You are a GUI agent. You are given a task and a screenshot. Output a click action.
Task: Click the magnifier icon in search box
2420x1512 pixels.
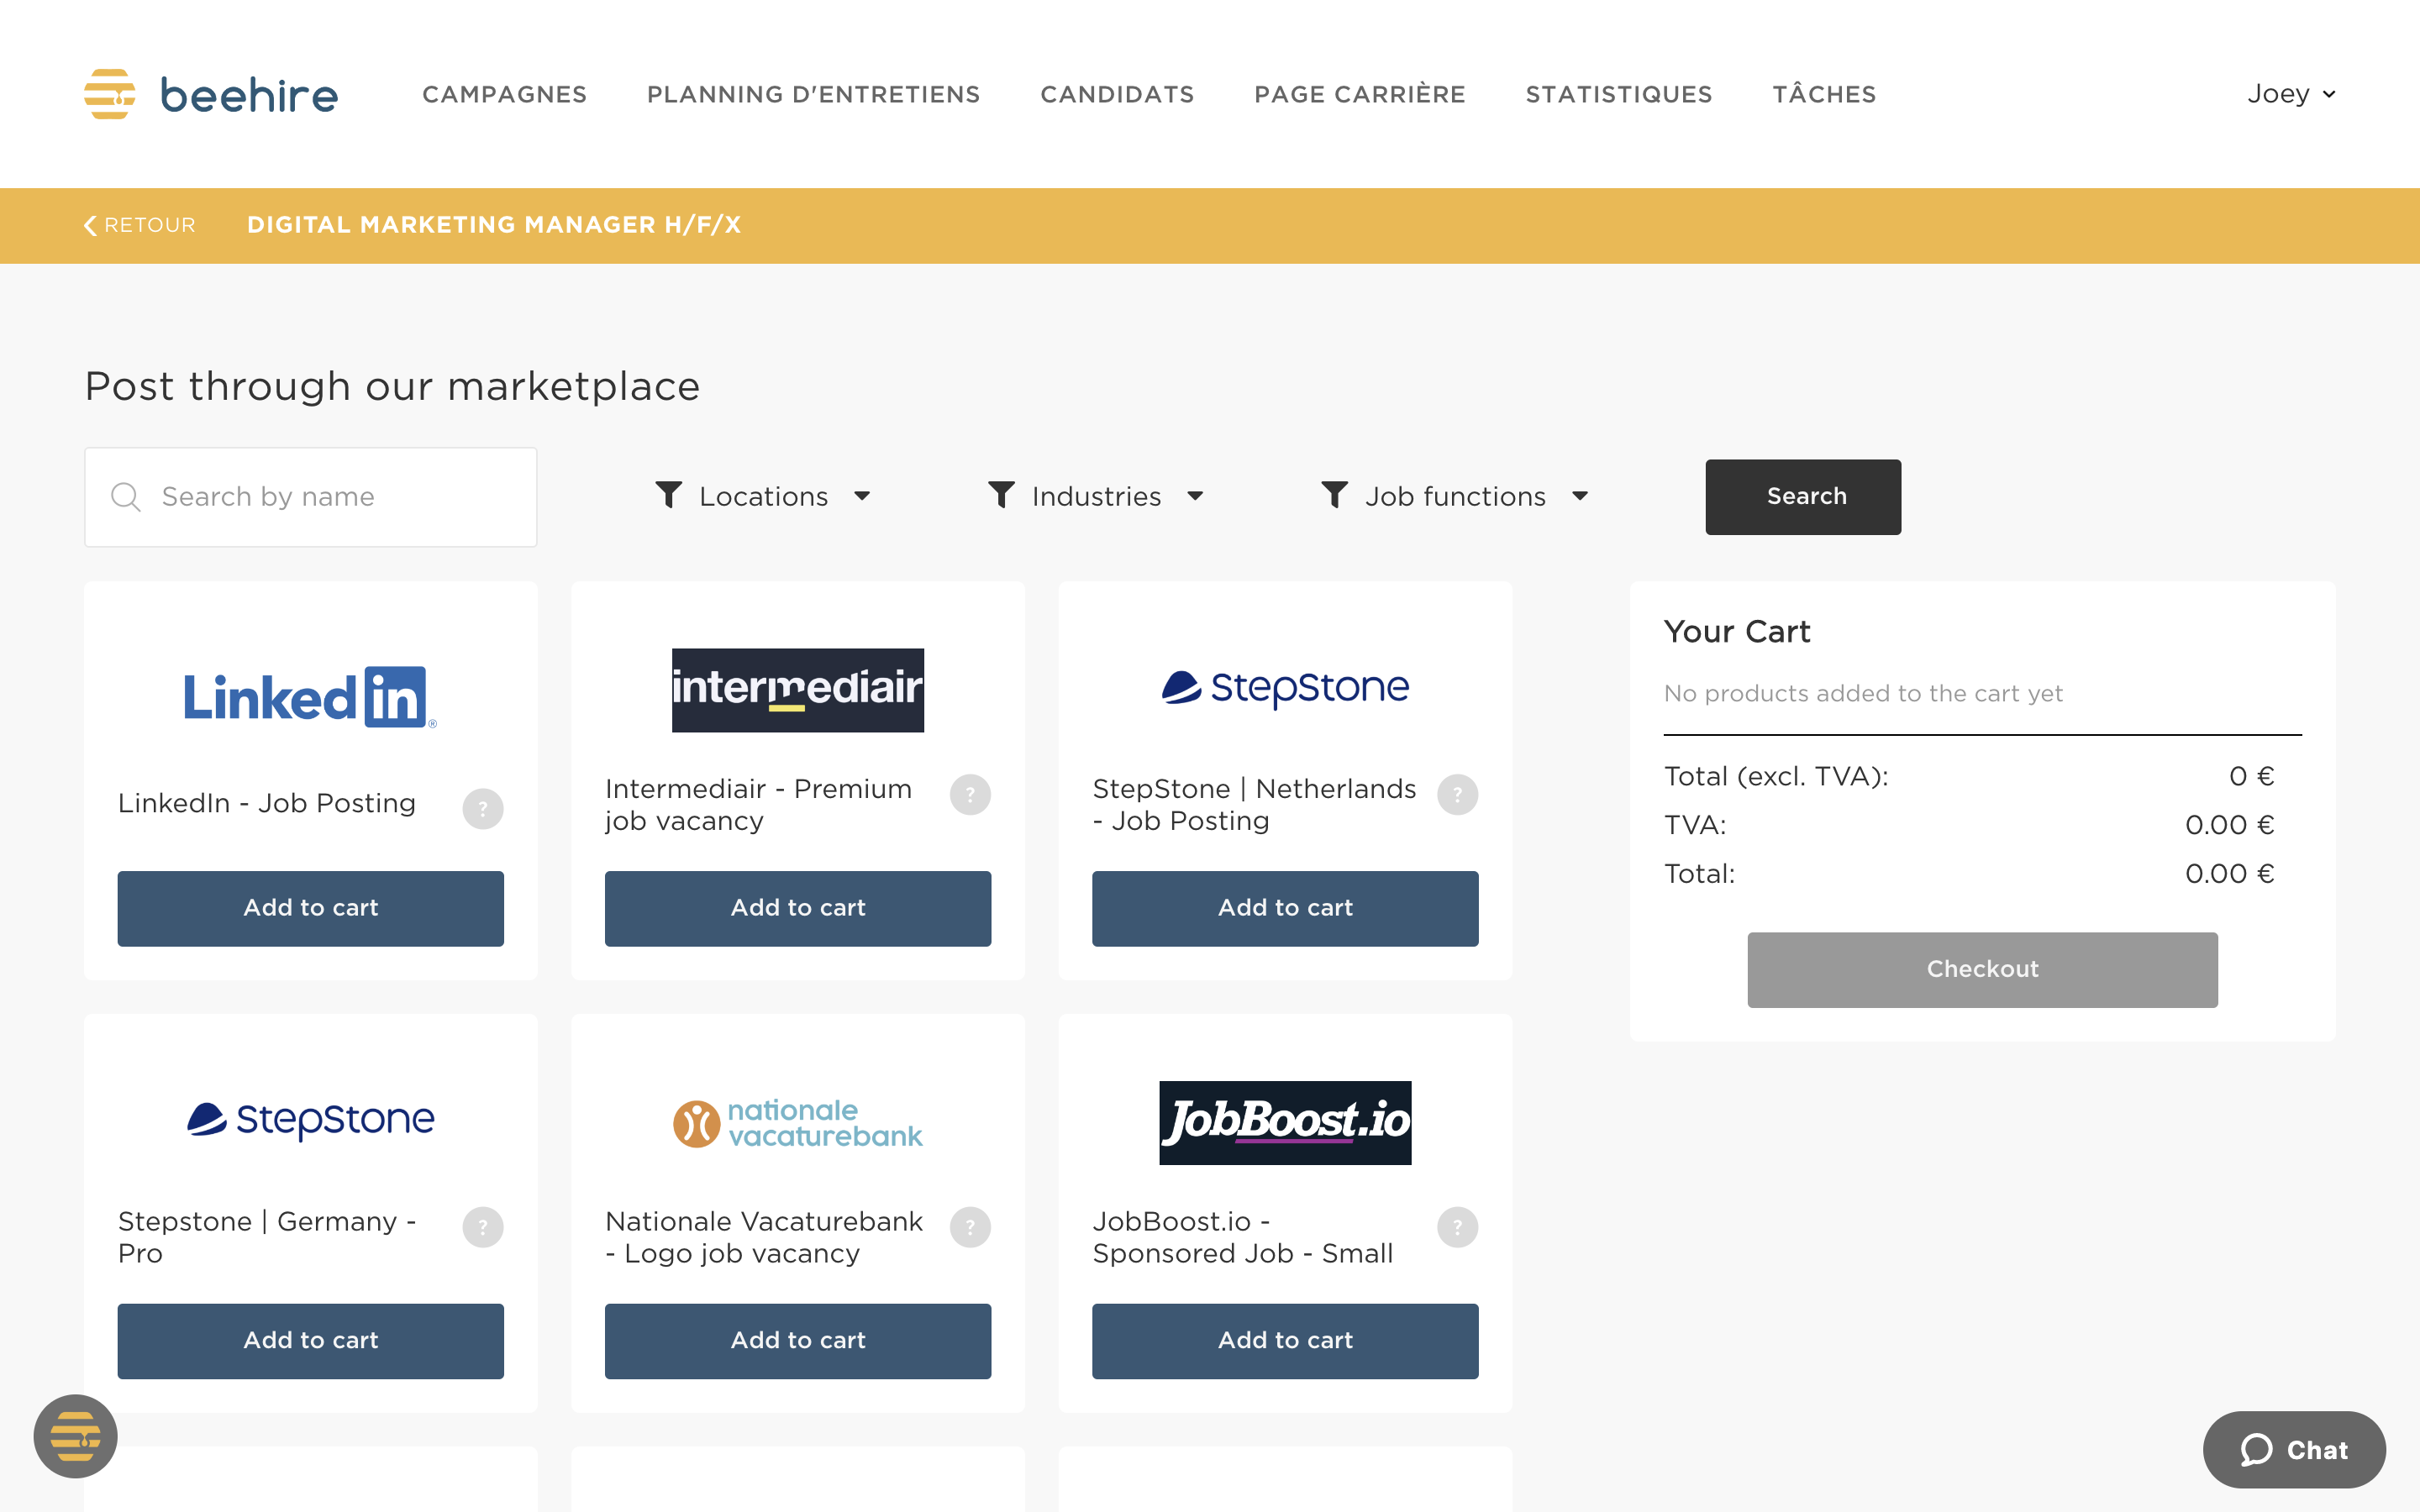tap(126, 497)
